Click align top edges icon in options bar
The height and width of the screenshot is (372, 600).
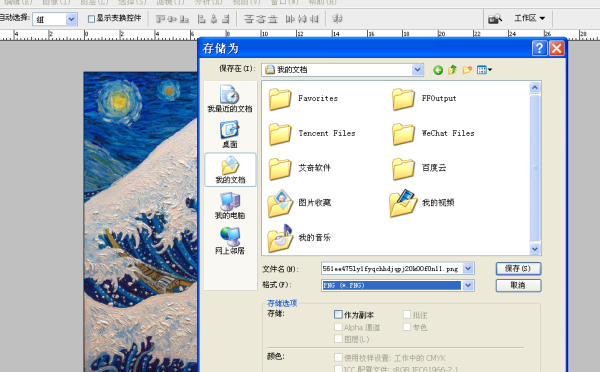tap(160, 19)
